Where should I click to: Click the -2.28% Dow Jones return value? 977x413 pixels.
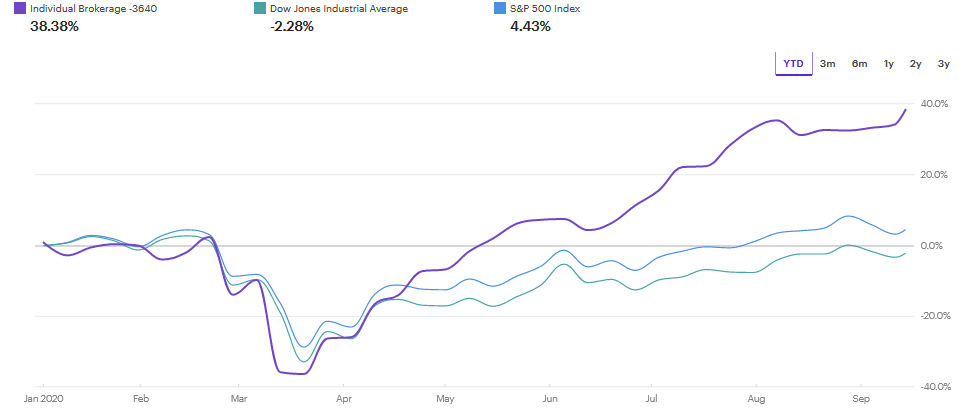coord(291,26)
